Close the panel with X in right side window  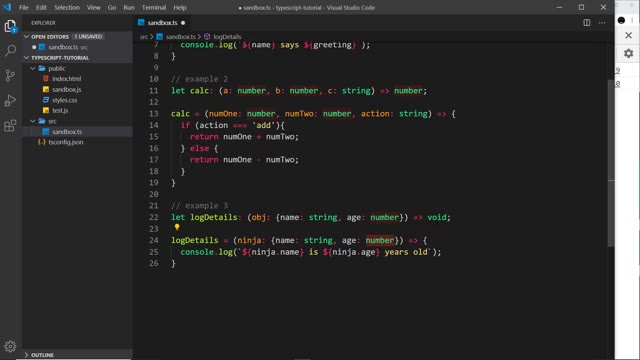pos(629,36)
